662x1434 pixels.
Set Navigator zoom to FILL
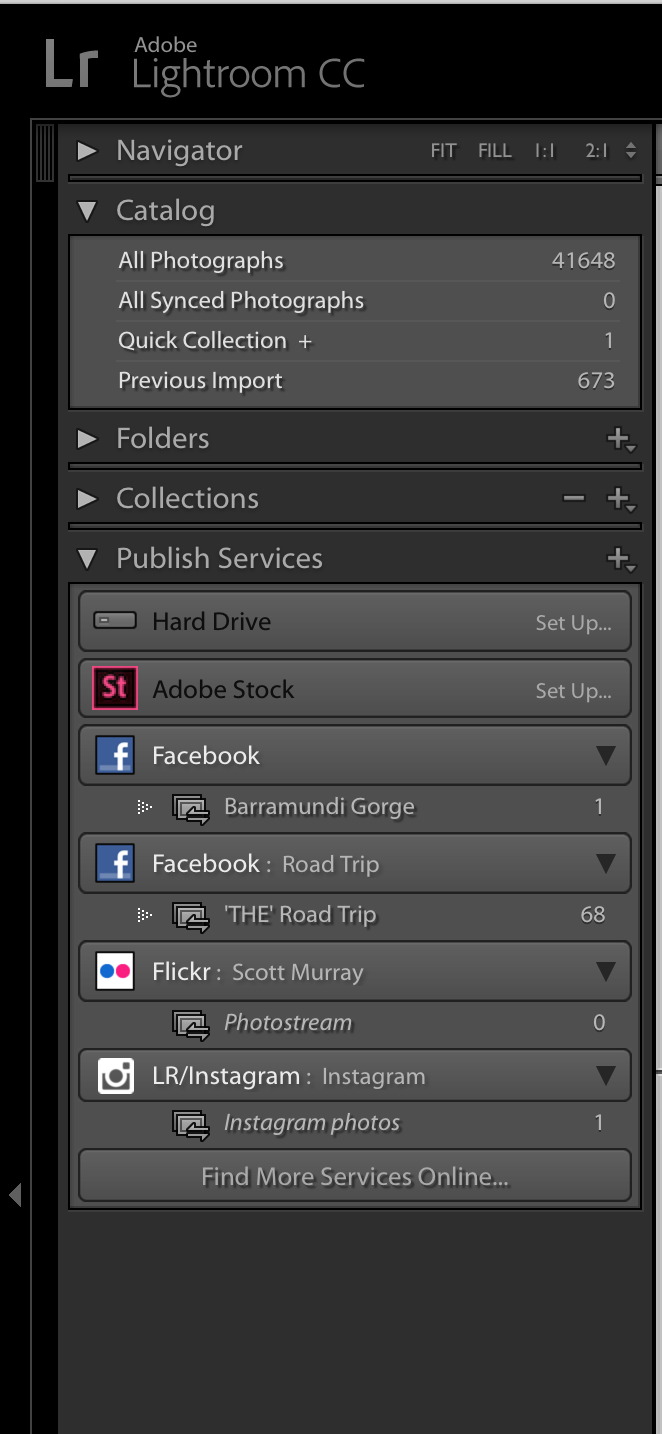(x=494, y=151)
